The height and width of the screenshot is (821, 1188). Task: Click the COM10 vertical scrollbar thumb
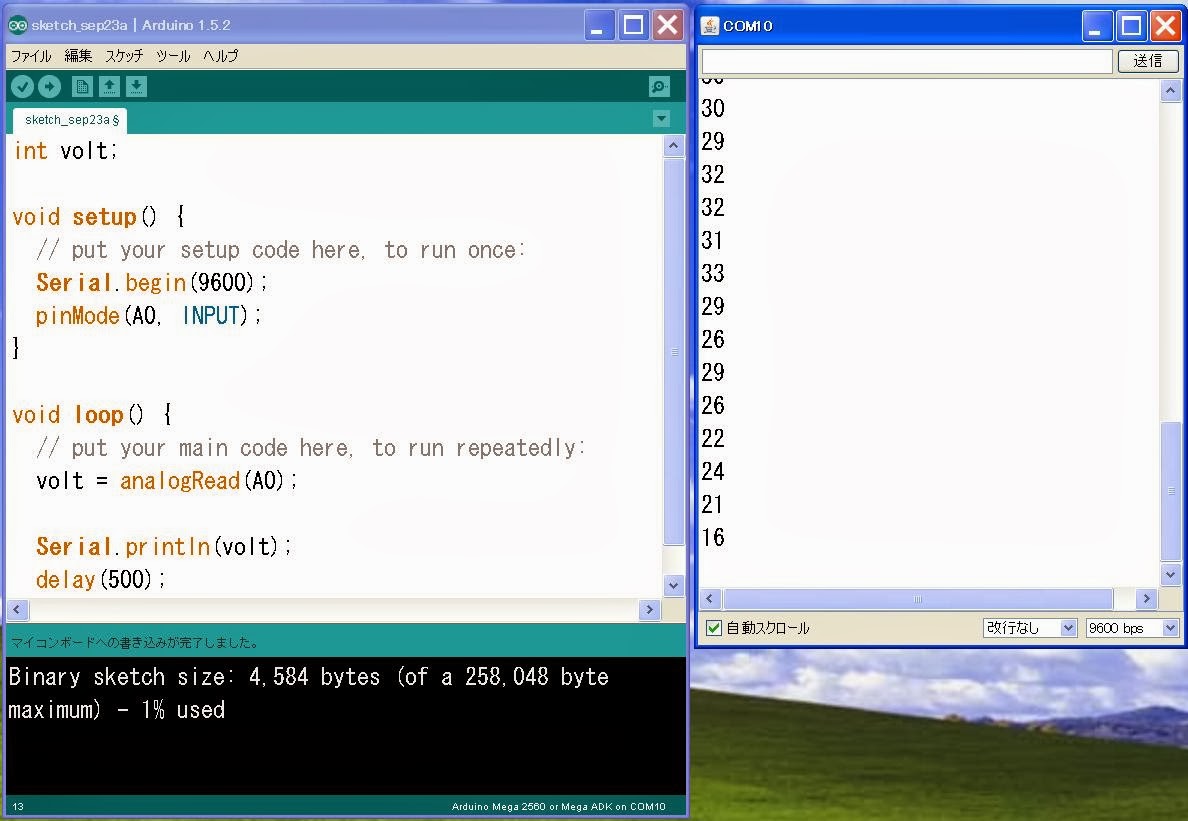(x=1171, y=491)
